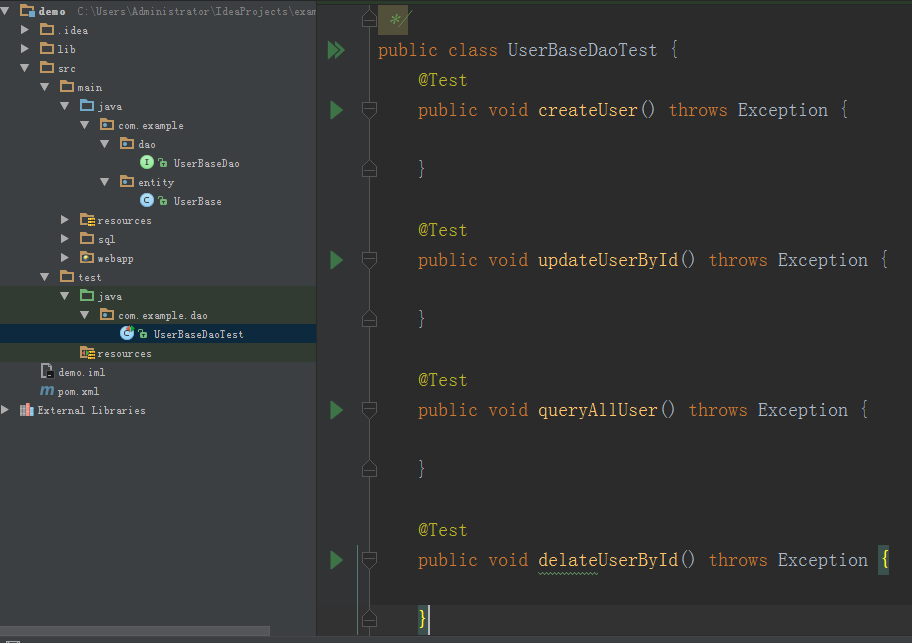This screenshot has width=912, height=643.
Task: Expand the main resources folder arrow
Action: [x=65, y=220]
